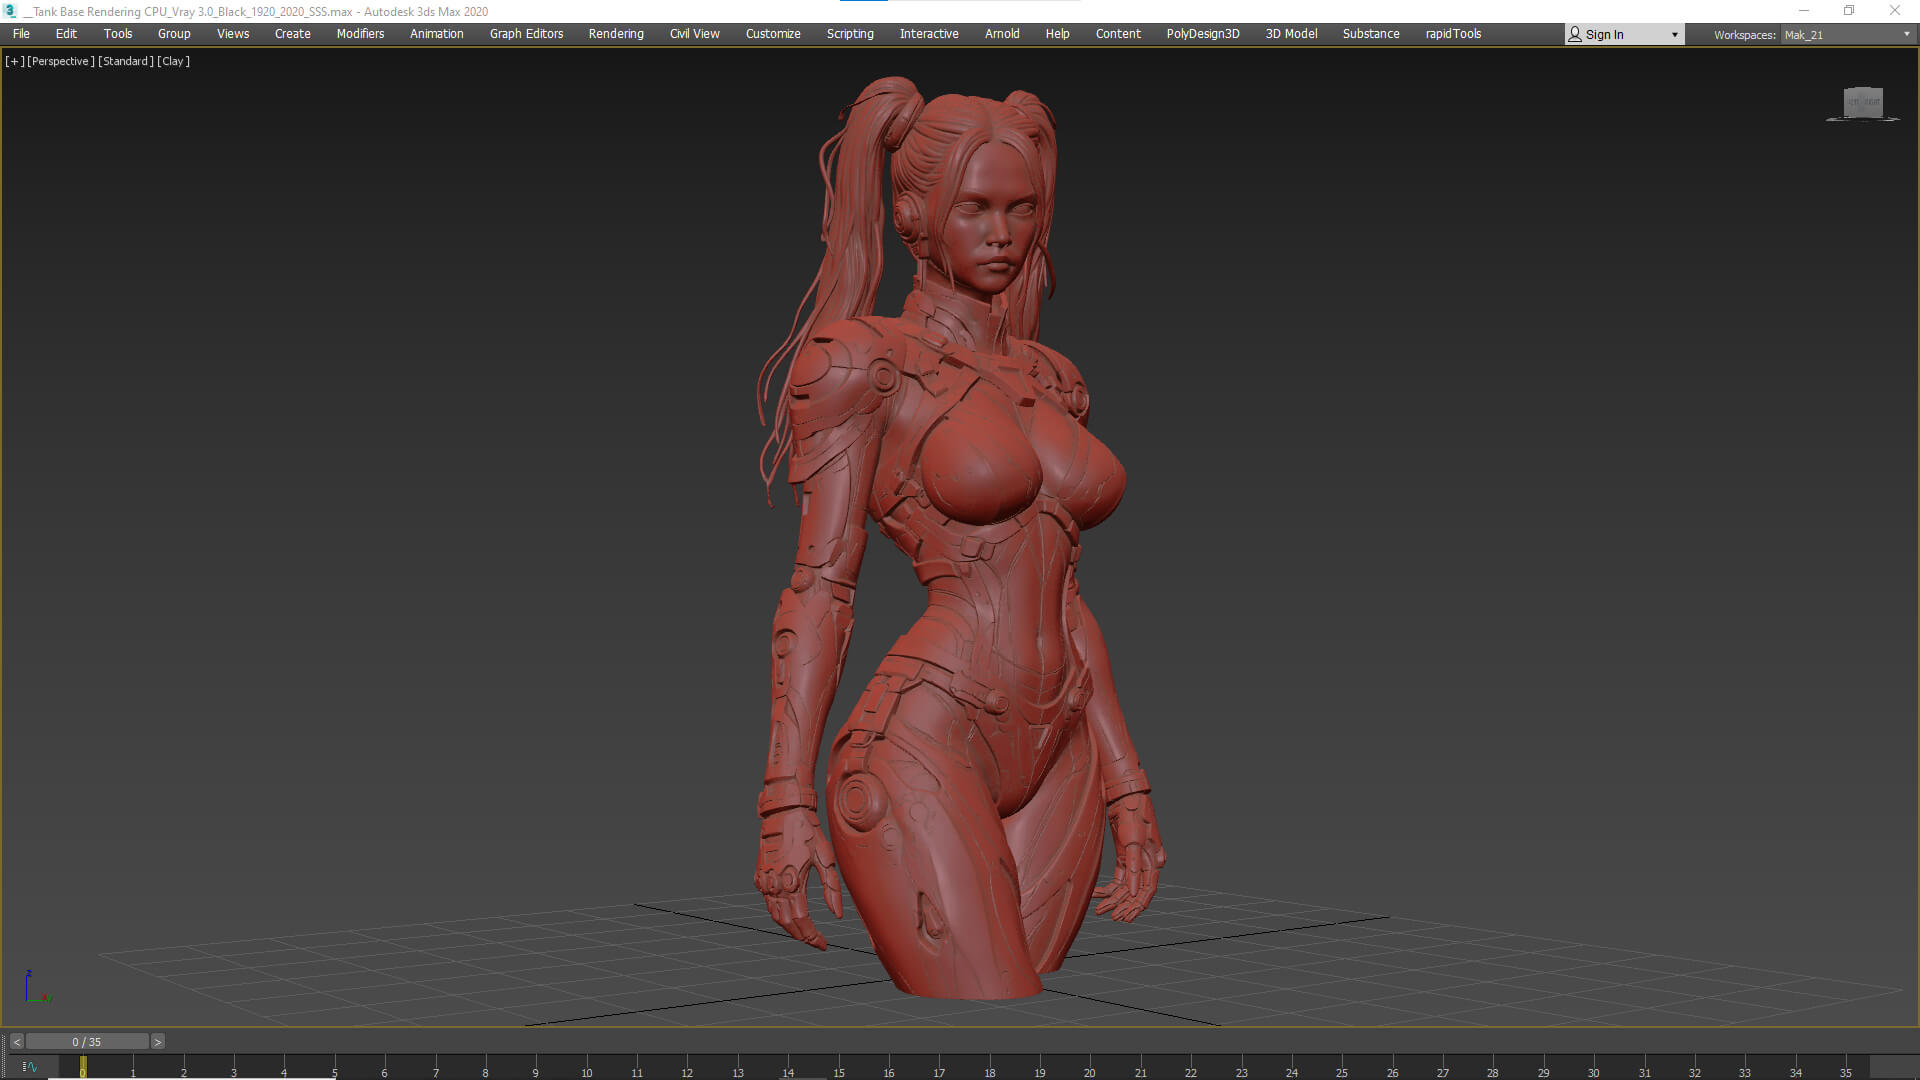Open the Substance menu
Image resolution: width=1920 pixels, height=1080 pixels.
[1371, 34]
